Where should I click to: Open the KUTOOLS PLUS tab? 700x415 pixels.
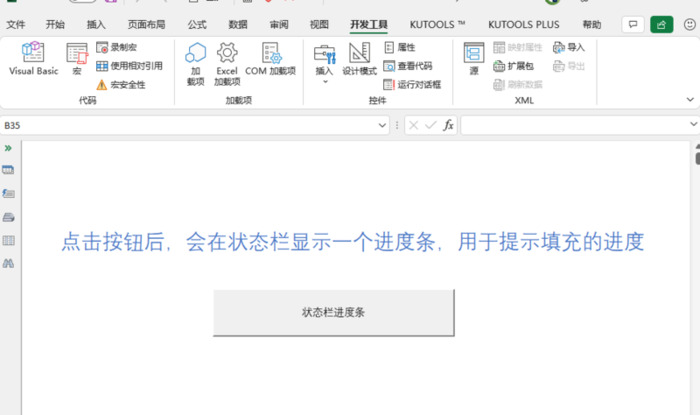(x=524, y=25)
